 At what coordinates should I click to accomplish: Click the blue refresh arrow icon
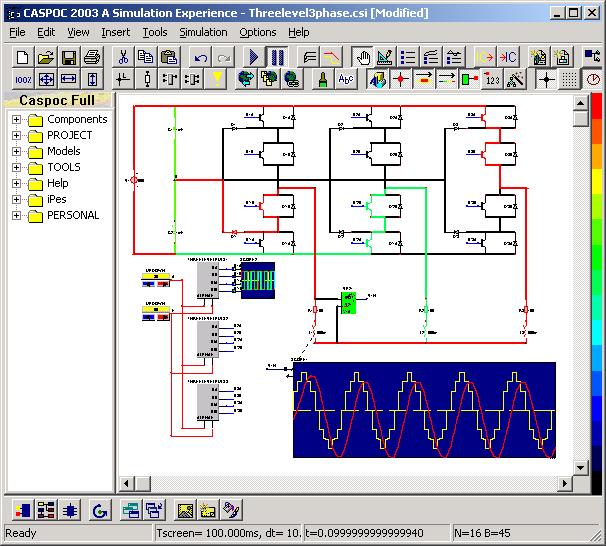(x=100, y=510)
